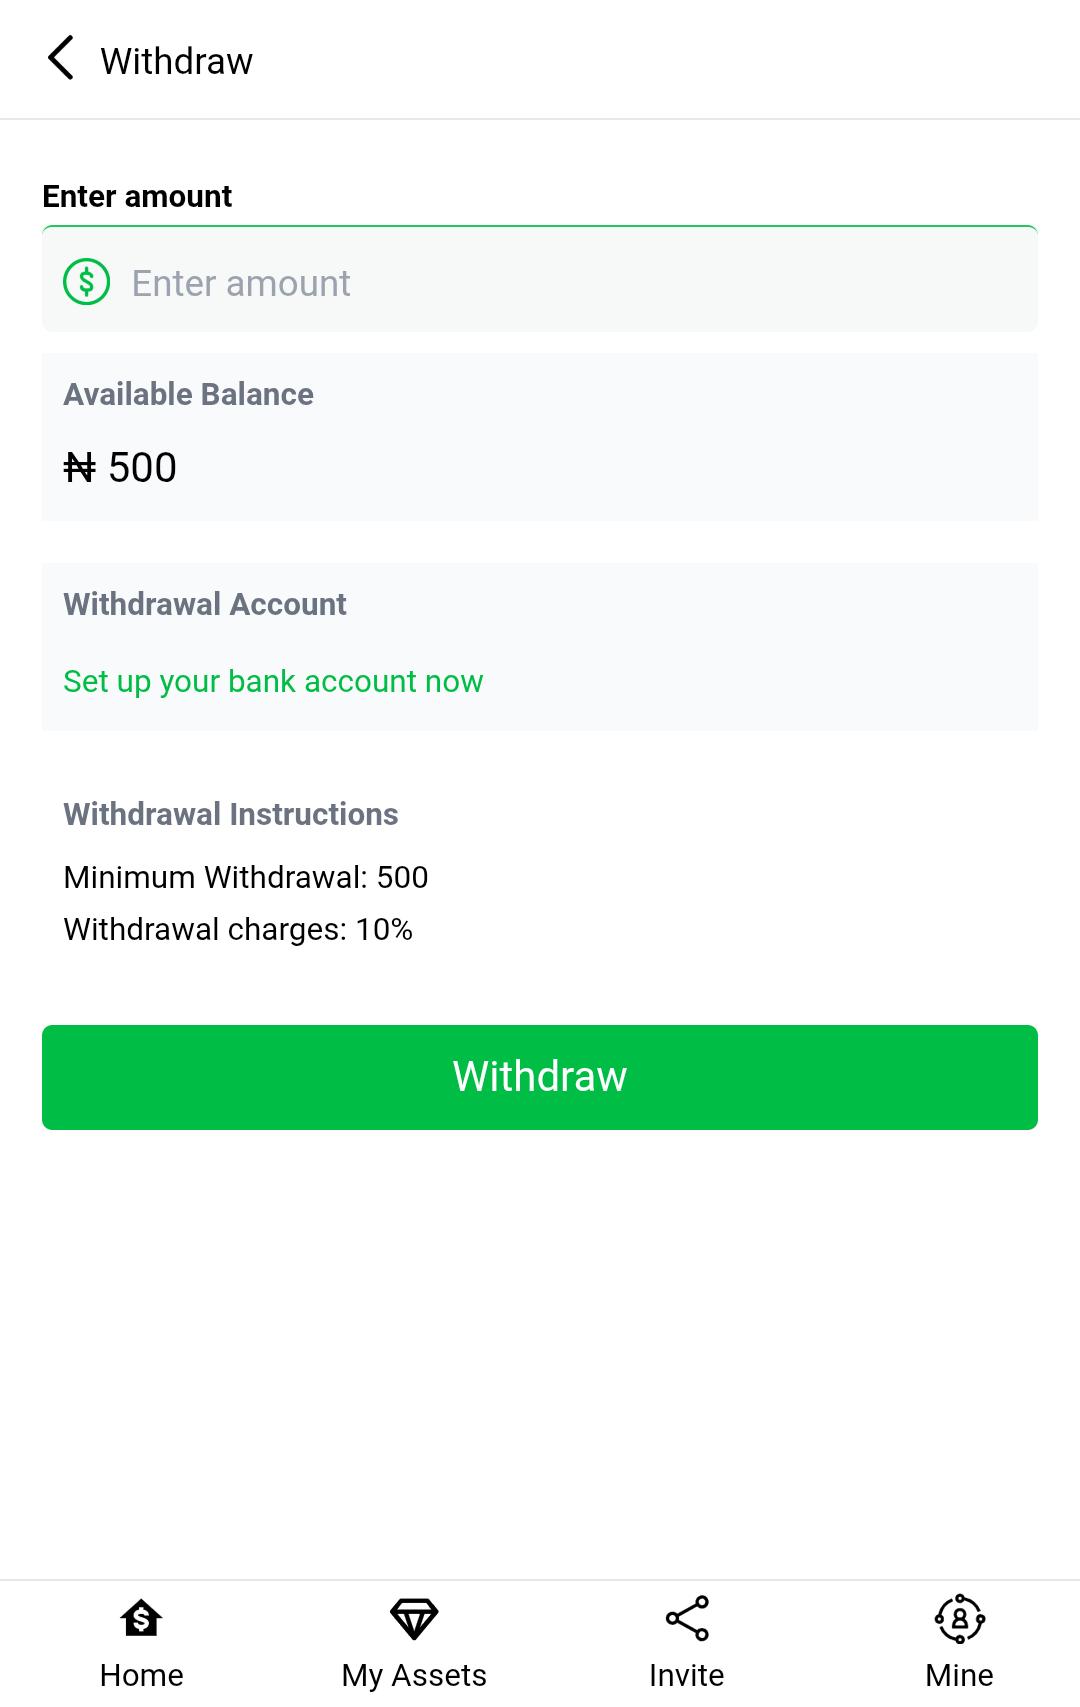Screen dimensions: 1080x1707
Task: Tap the Withdrawal Account section
Action: point(540,645)
